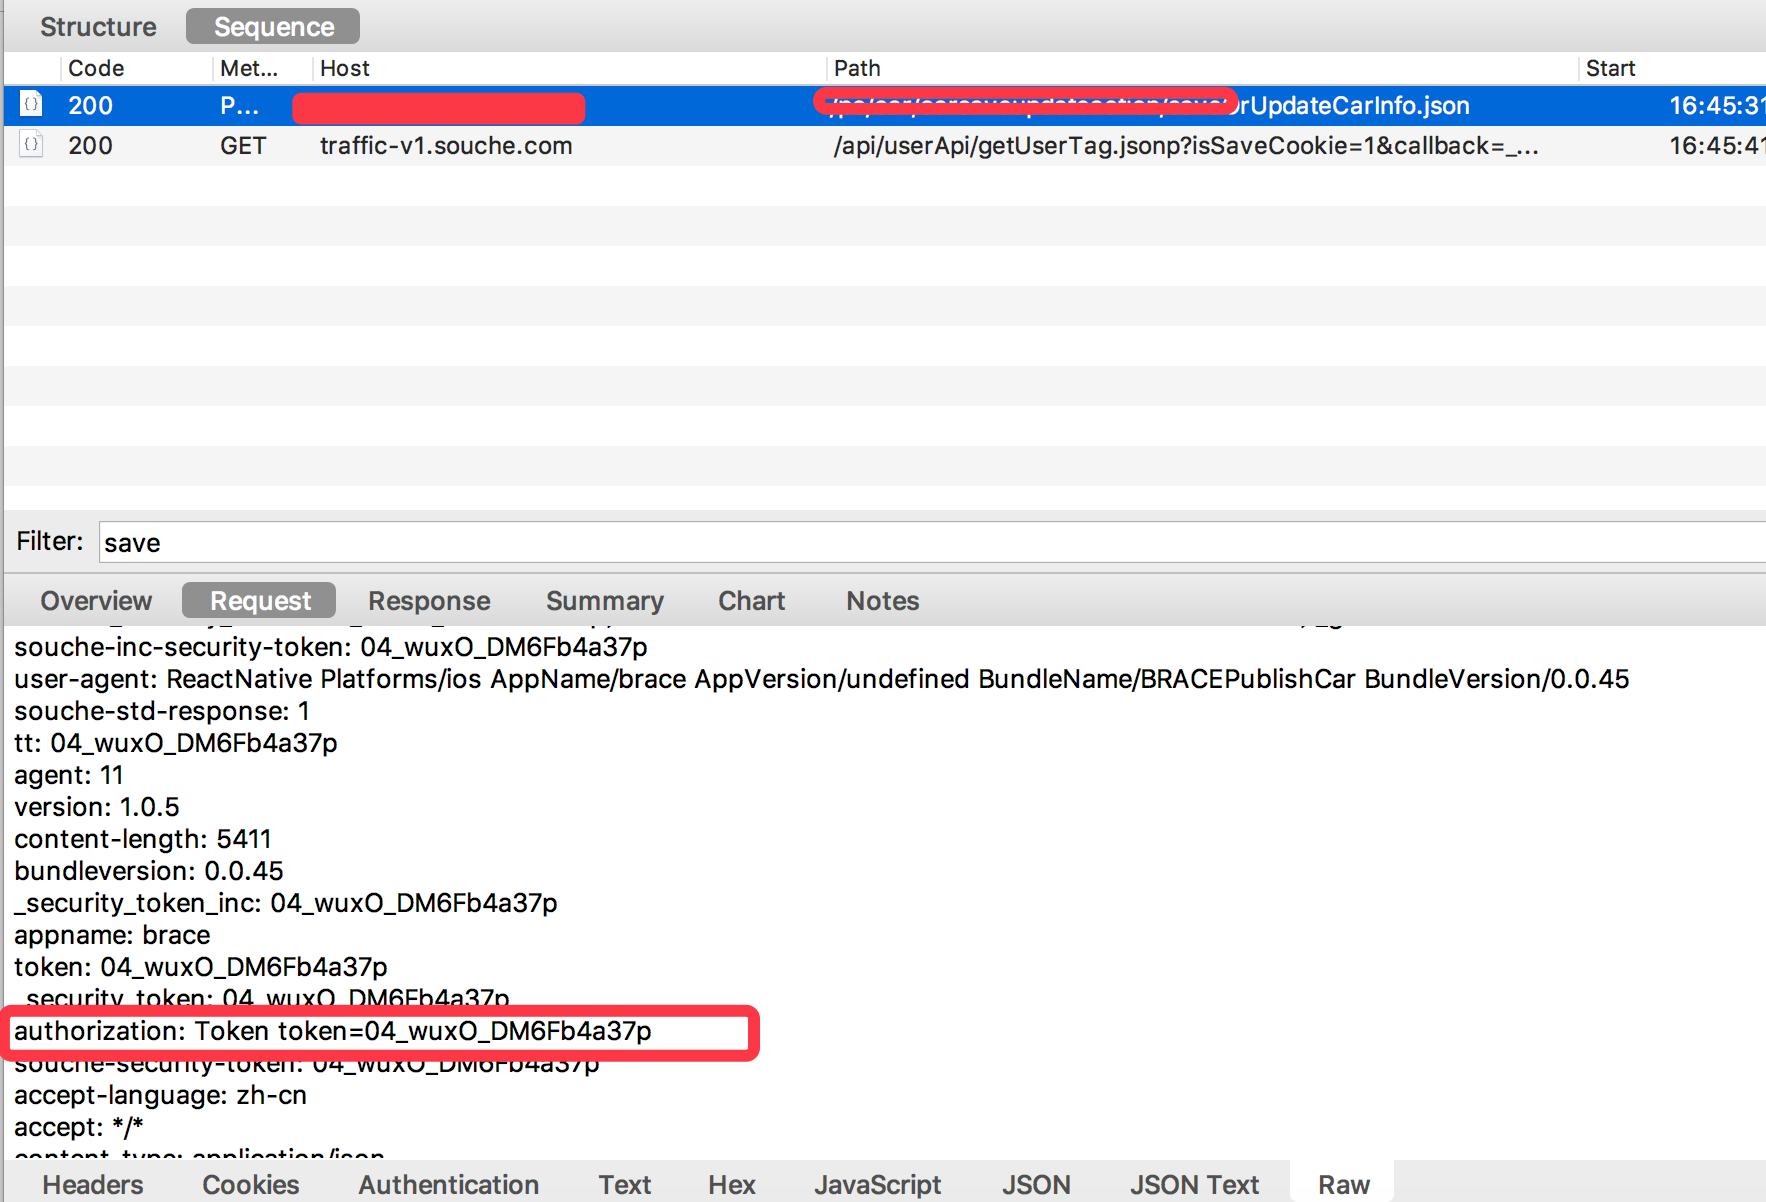Show the JavaScript view at bottom
This screenshot has width=1766, height=1202.
877,1185
